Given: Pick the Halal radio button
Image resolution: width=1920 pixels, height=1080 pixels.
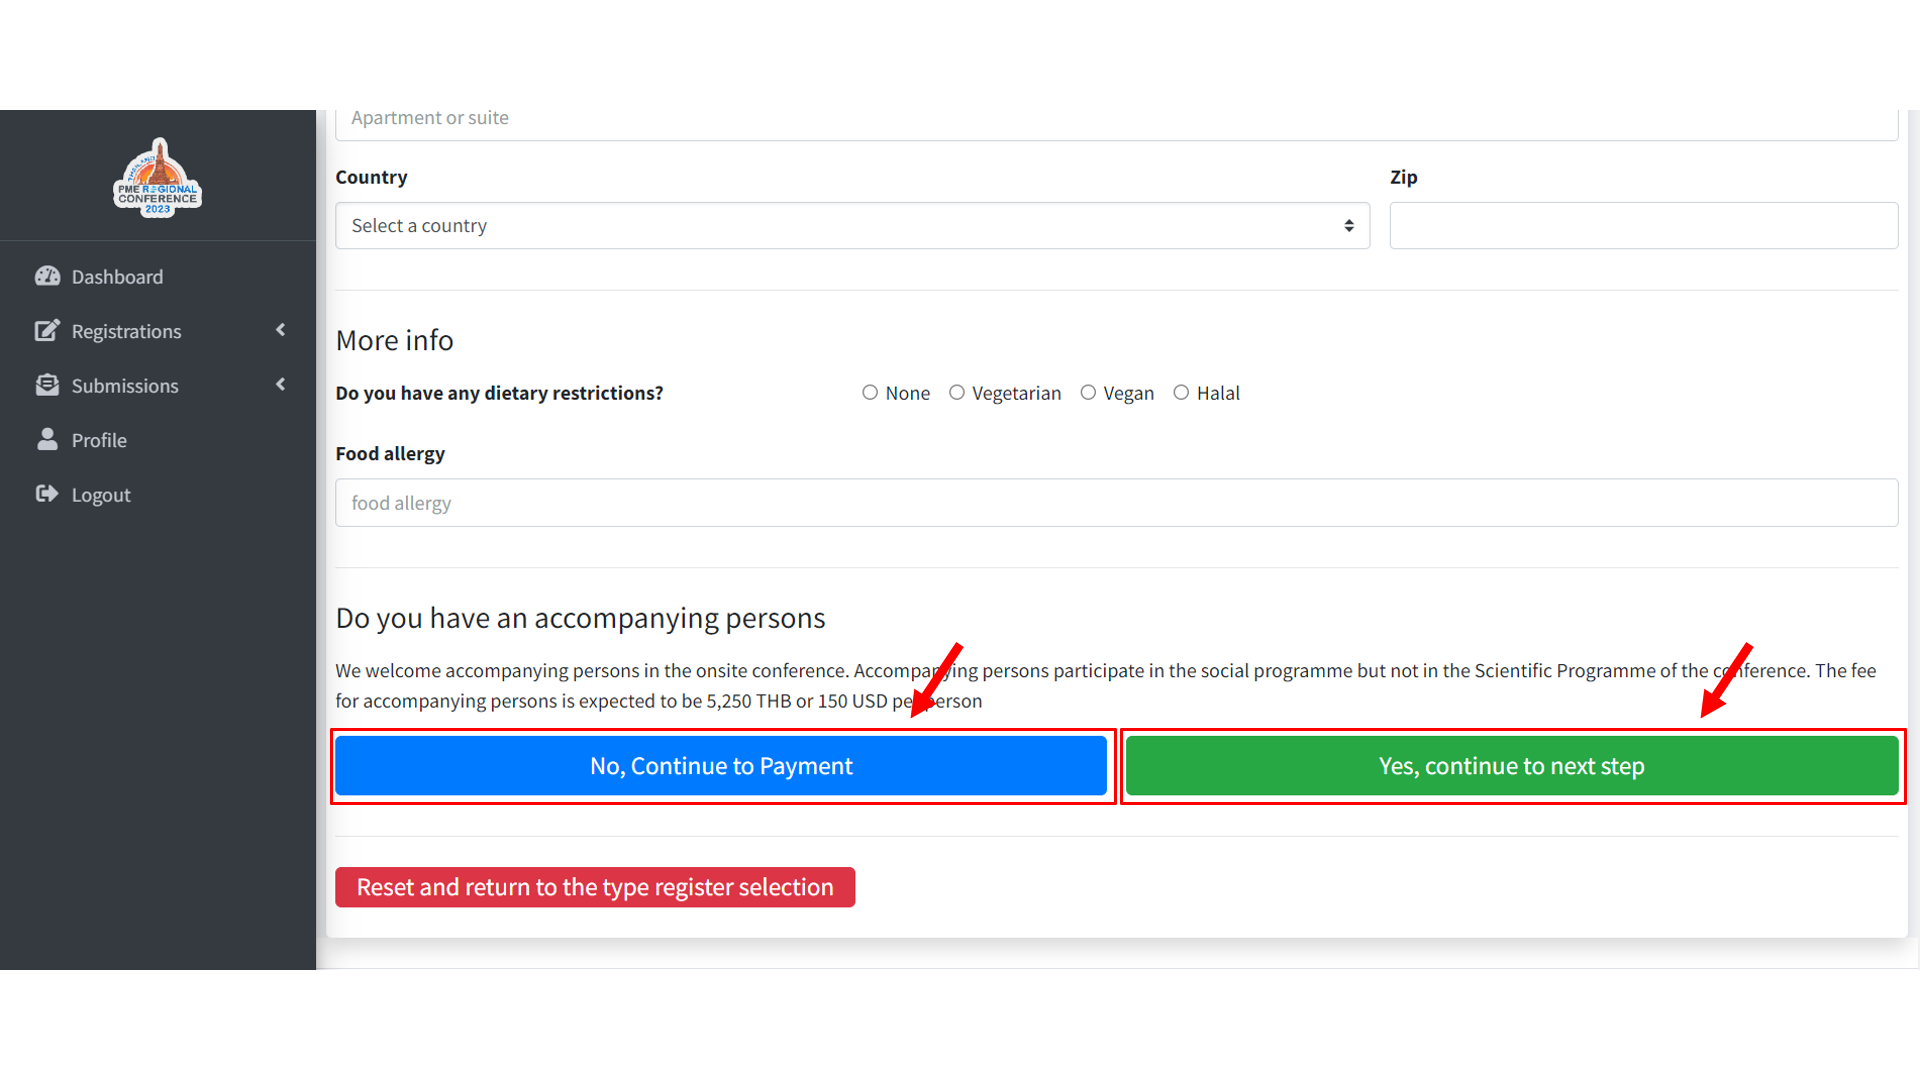Looking at the screenshot, I should click(x=1181, y=393).
